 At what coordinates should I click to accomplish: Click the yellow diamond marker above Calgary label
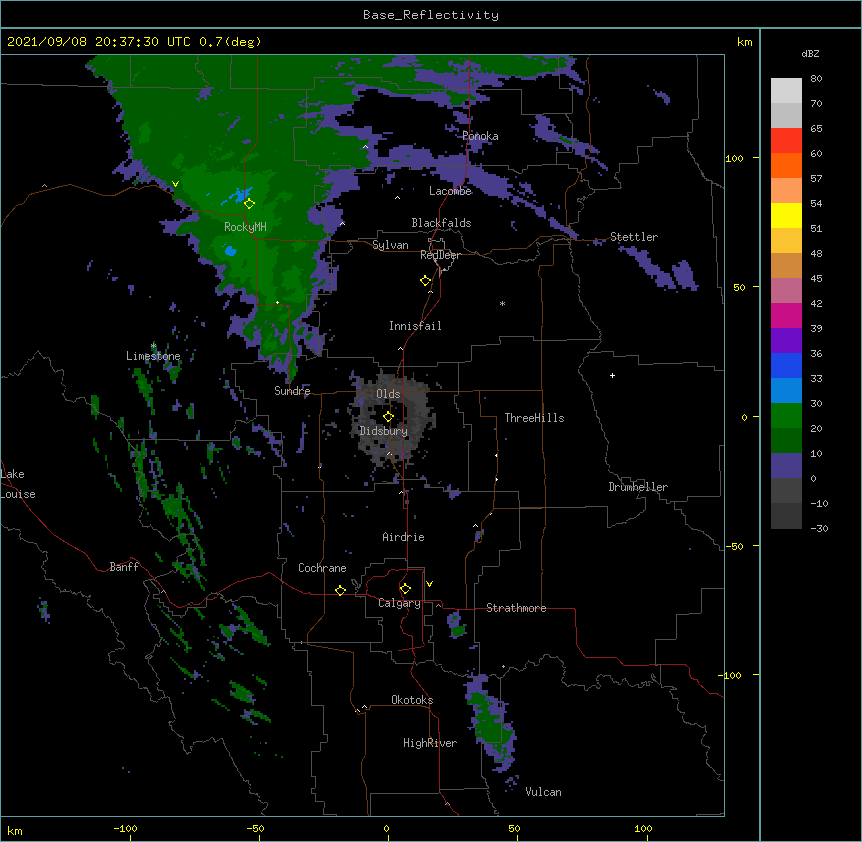click(x=405, y=589)
